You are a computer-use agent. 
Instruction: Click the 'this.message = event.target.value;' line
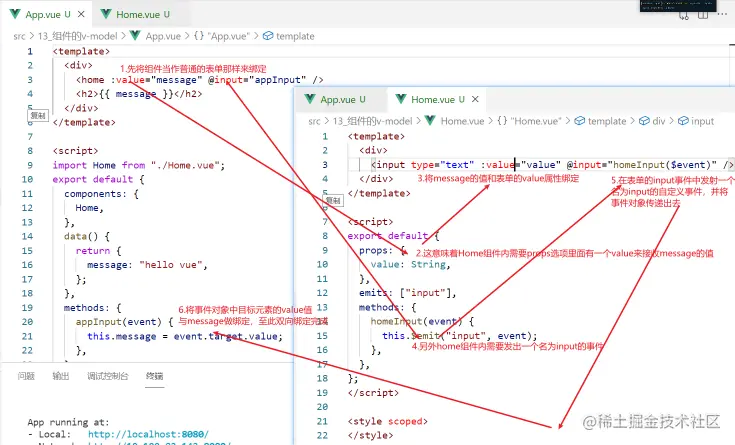[185, 336]
